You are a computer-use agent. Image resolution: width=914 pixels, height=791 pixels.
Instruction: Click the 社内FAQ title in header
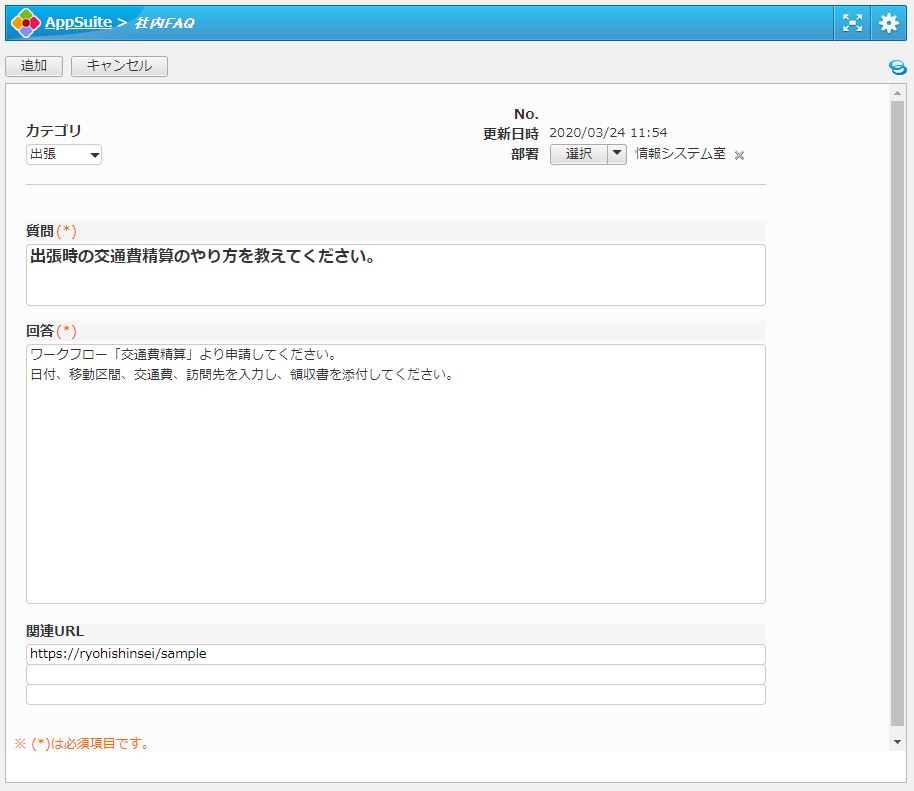(164, 22)
